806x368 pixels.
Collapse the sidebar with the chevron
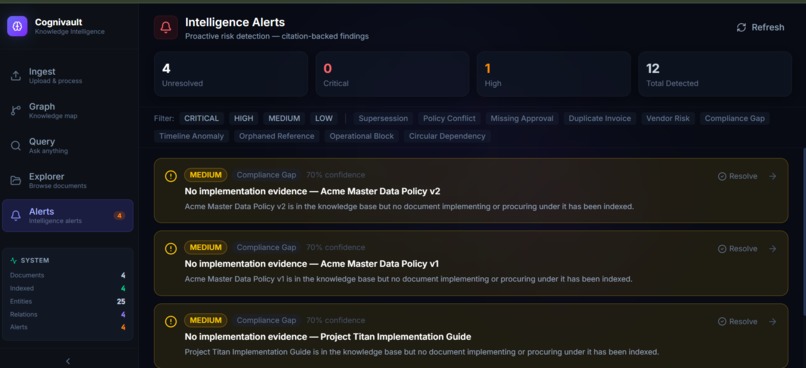coord(68,361)
